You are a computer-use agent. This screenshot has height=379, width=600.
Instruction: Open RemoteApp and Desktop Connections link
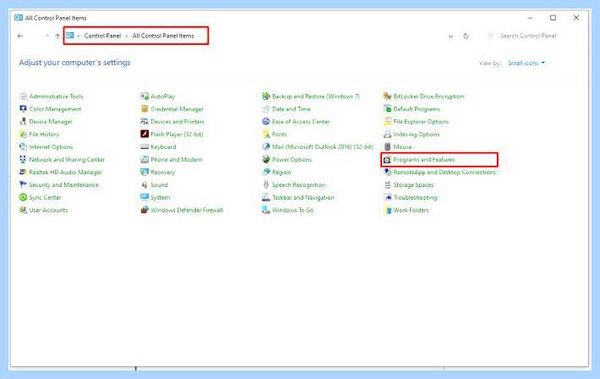(x=444, y=172)
